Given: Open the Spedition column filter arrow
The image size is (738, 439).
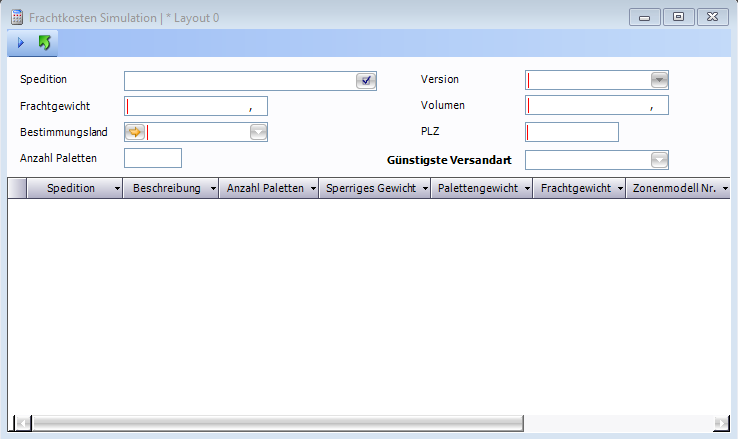Looking at the screenshot, I should point(117,188).
